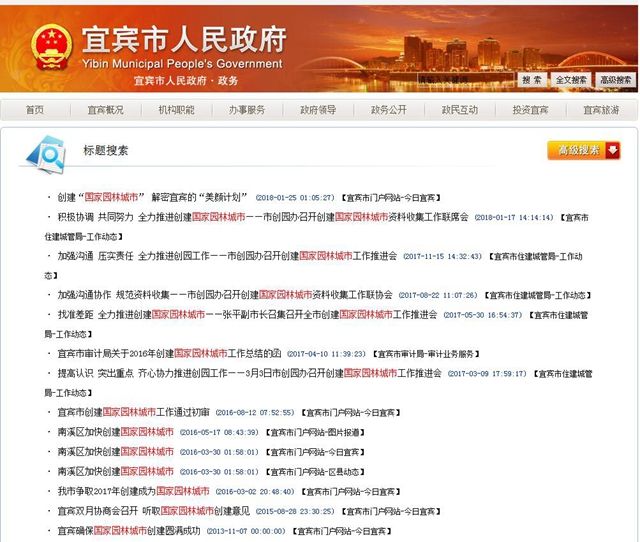Open the 政府领导 menu item
Viewport: 640px width, 542px height.
point(318,110)
